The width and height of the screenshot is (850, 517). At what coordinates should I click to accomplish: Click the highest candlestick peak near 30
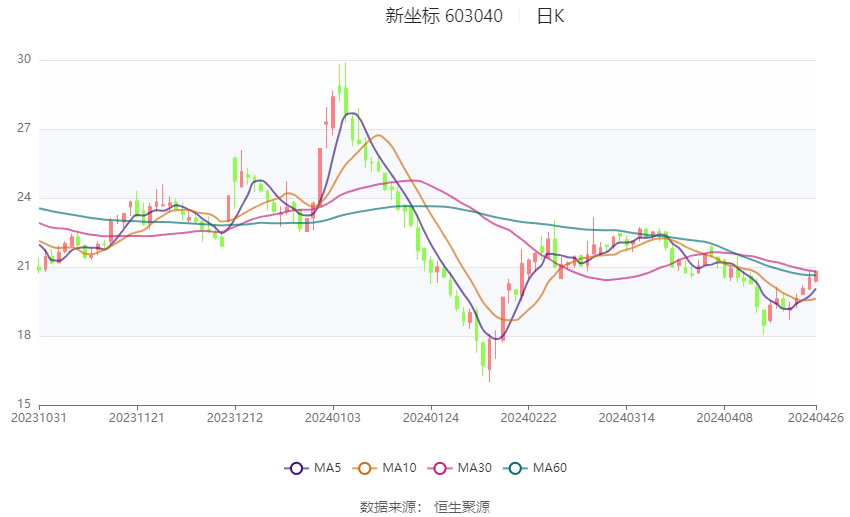pyautogui.click(x=346, y=92)
